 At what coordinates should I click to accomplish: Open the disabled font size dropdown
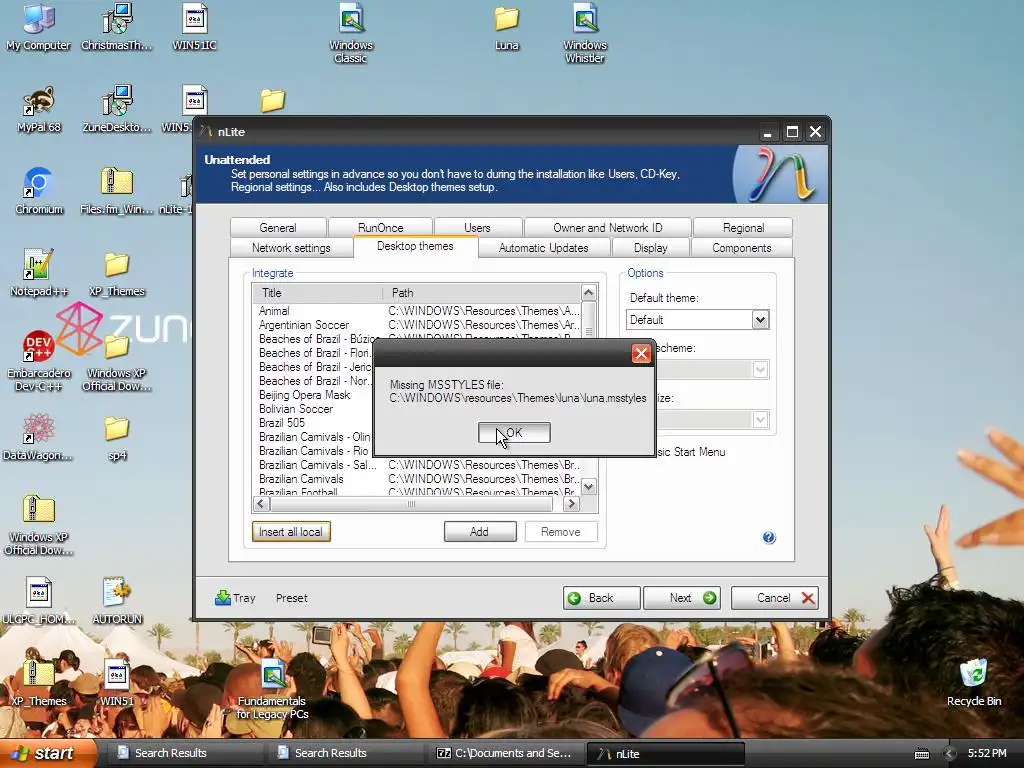[760, 419]
